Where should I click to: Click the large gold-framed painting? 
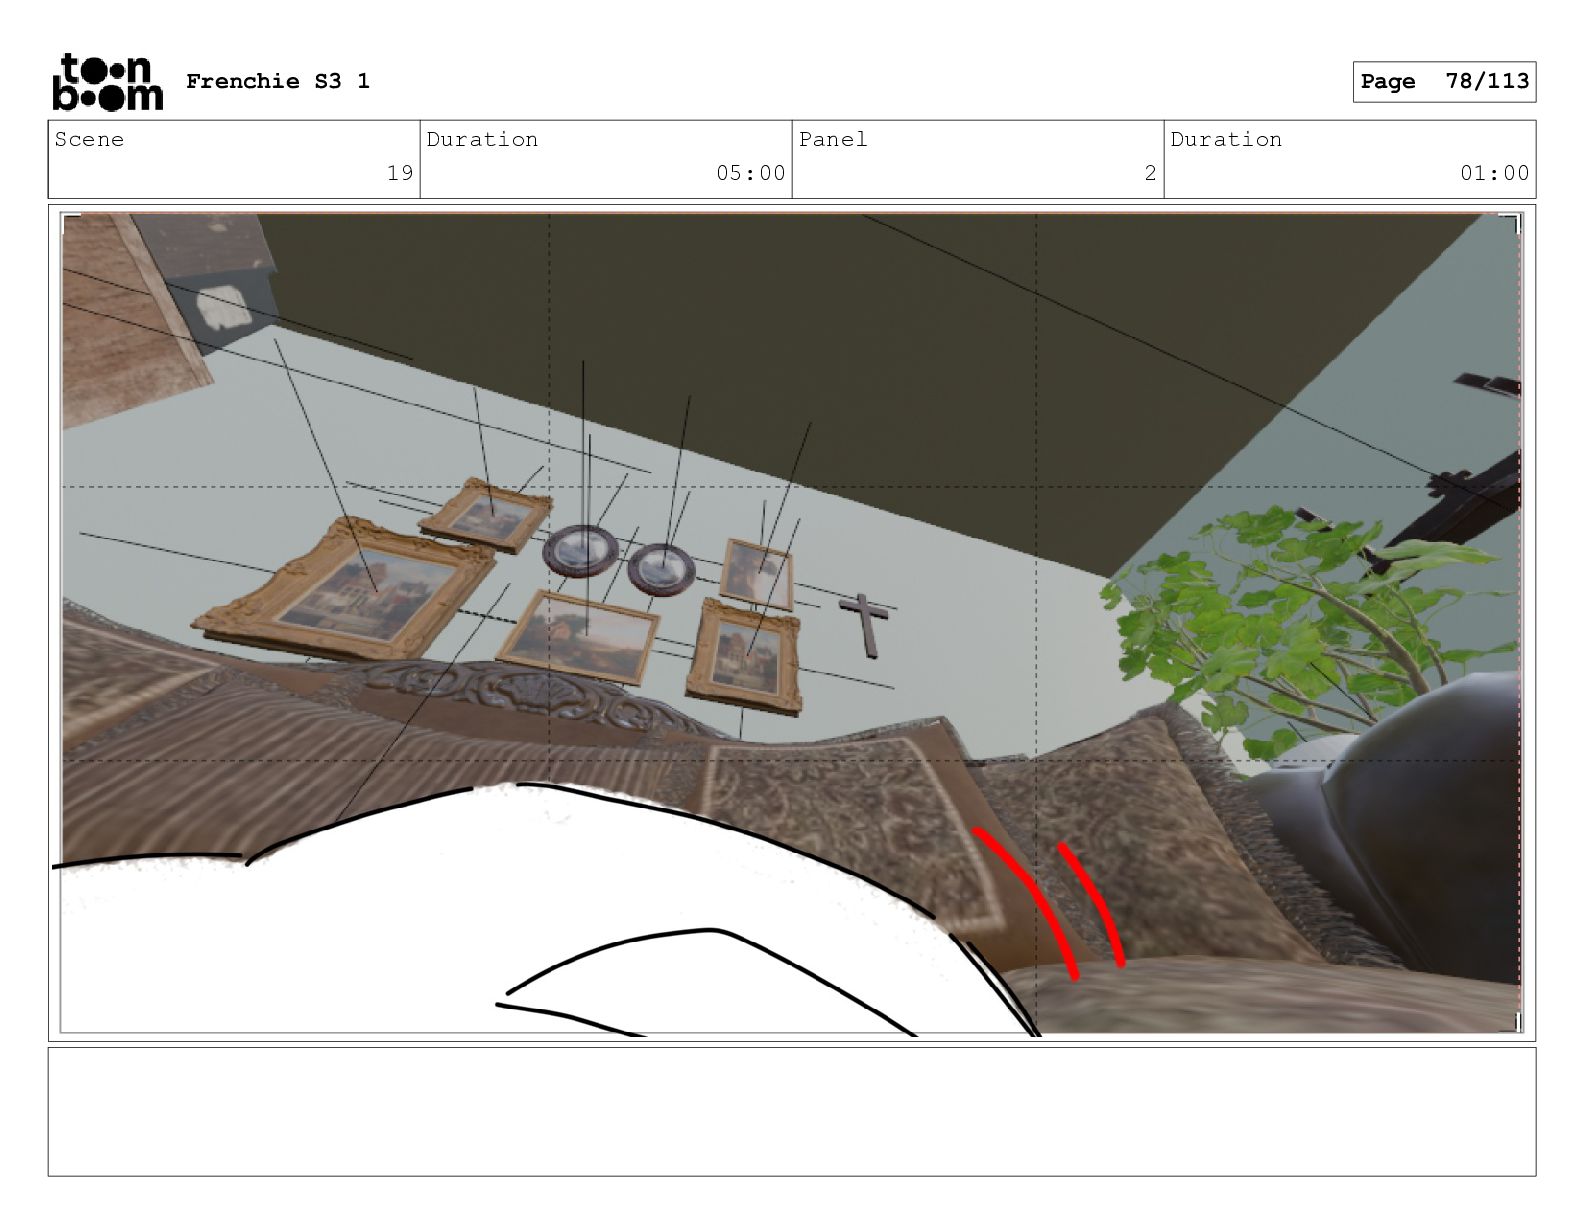click(x=345, y=590)
